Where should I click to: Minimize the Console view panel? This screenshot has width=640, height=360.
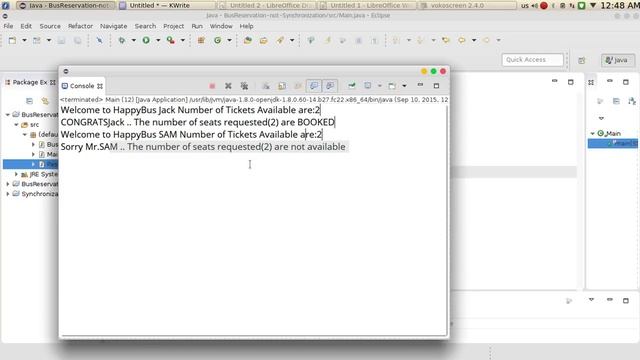[x=420, y=85]
